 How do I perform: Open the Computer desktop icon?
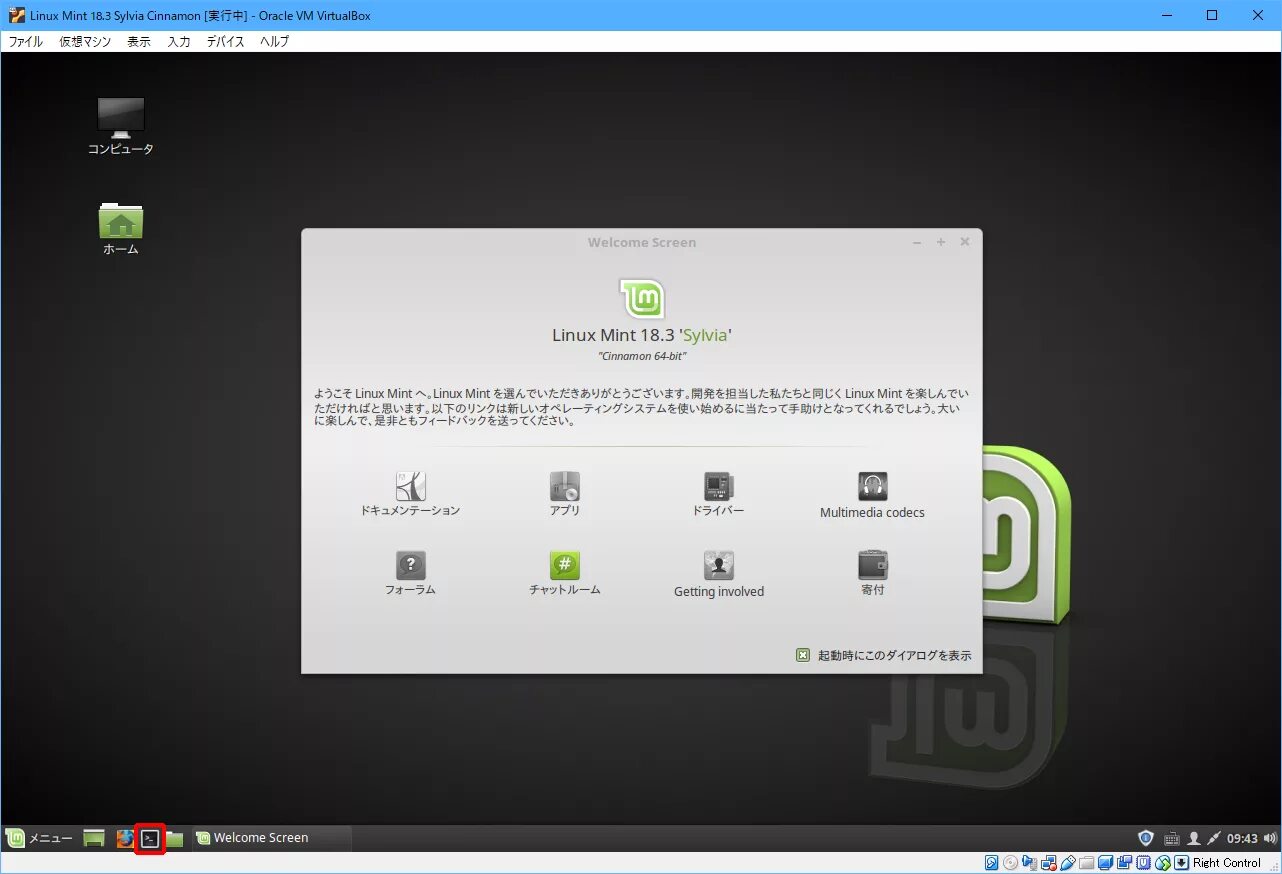[x=121, y=126]
